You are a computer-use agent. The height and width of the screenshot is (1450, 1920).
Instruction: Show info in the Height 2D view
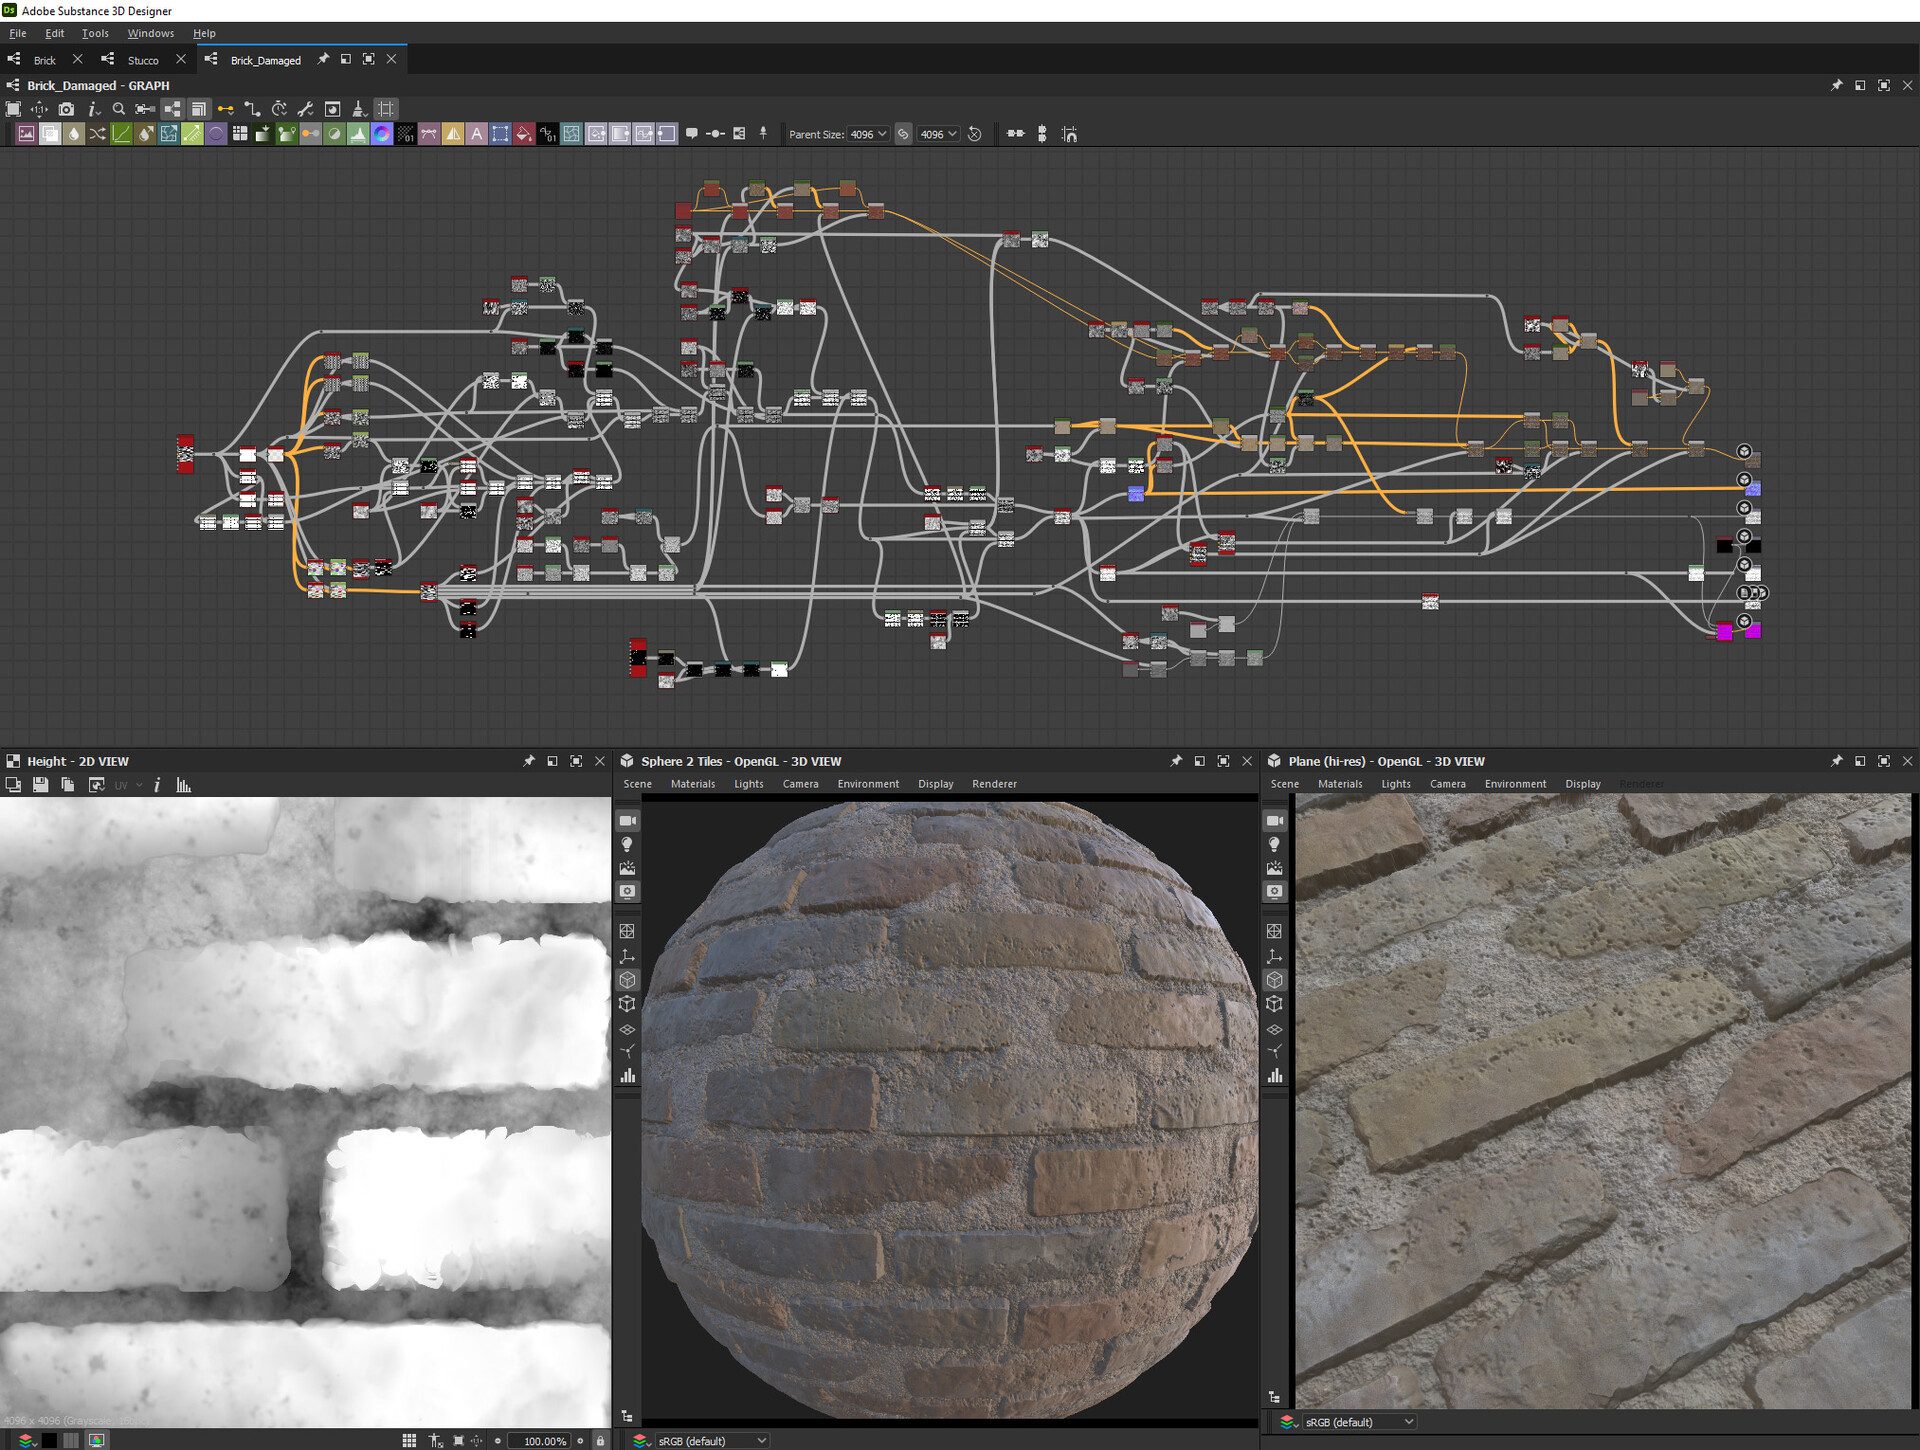tap(157, 785)
